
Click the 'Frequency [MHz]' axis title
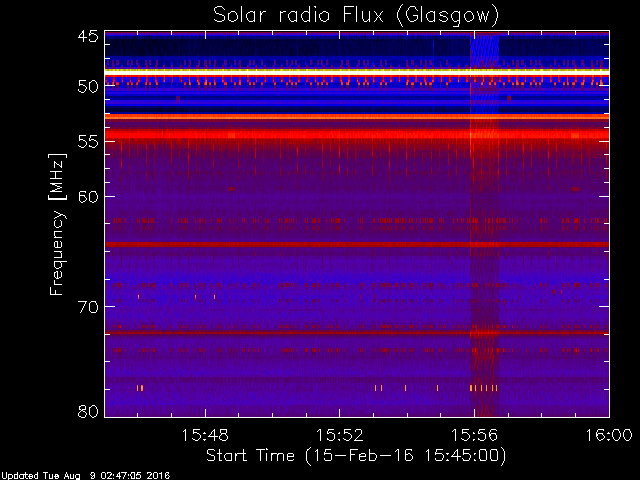click(x=57, y=224)
